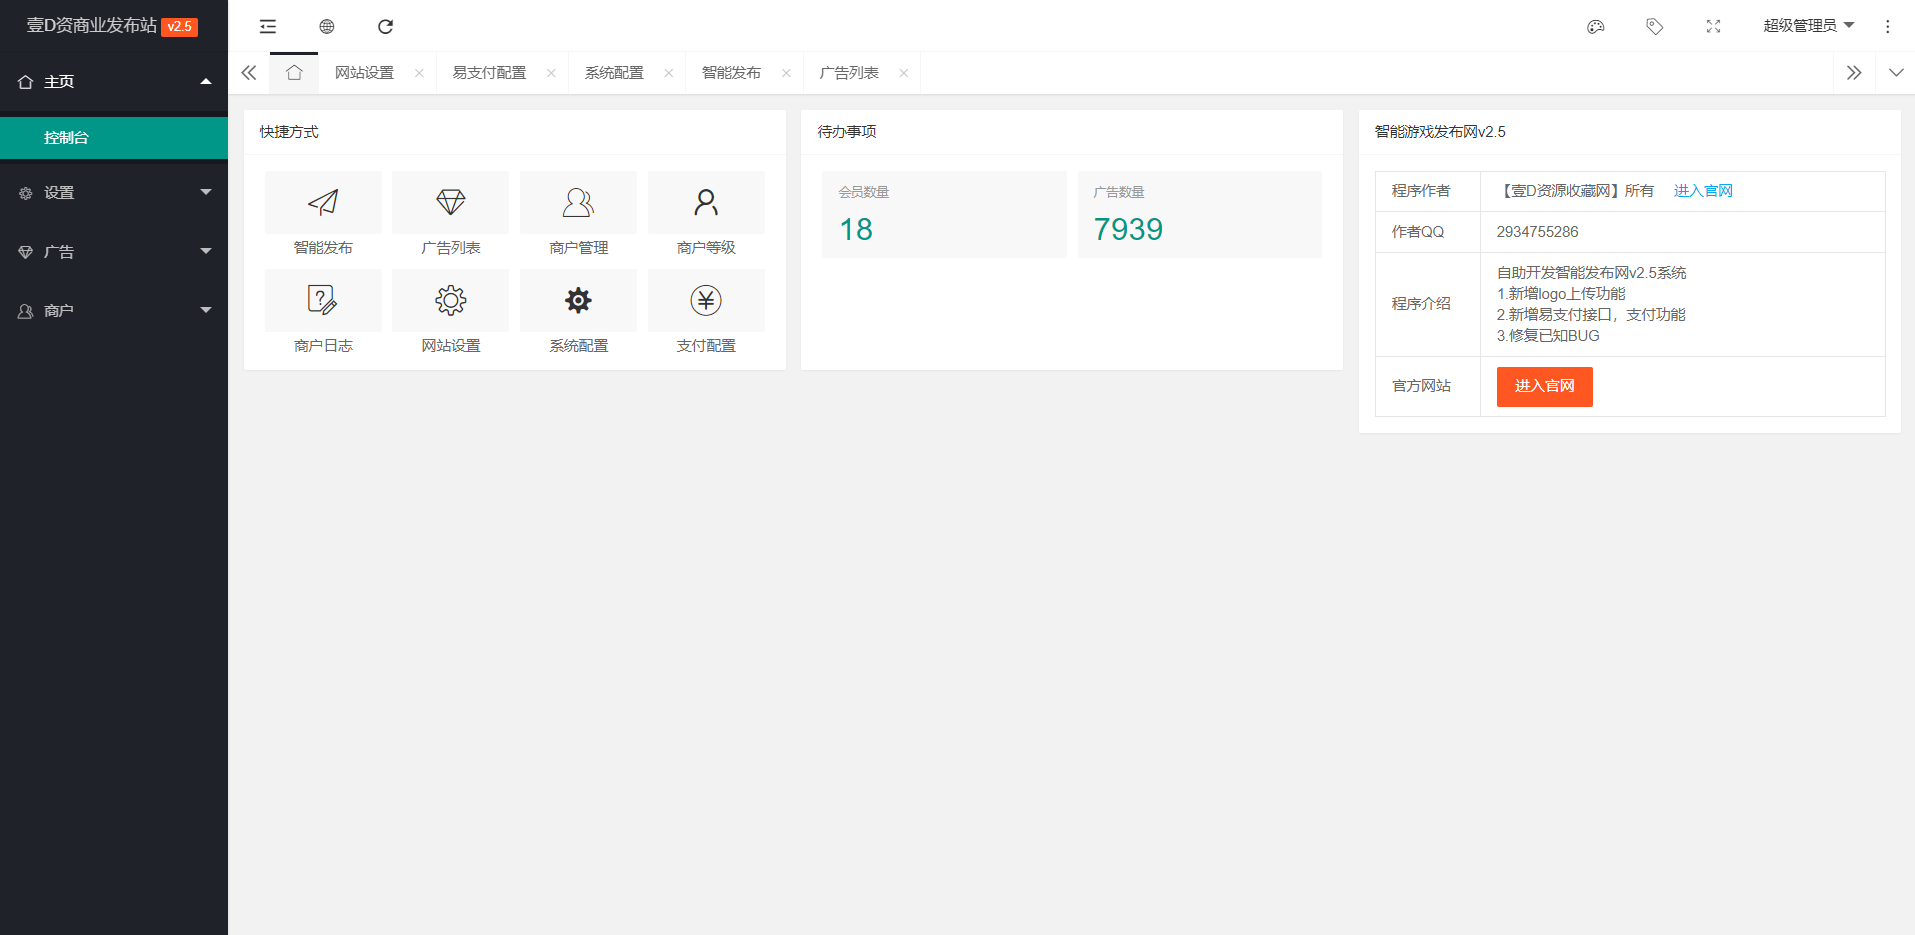Collapse the 主页 sidebar menu
Screen dimensions: 1915x935
pos(114,82)
